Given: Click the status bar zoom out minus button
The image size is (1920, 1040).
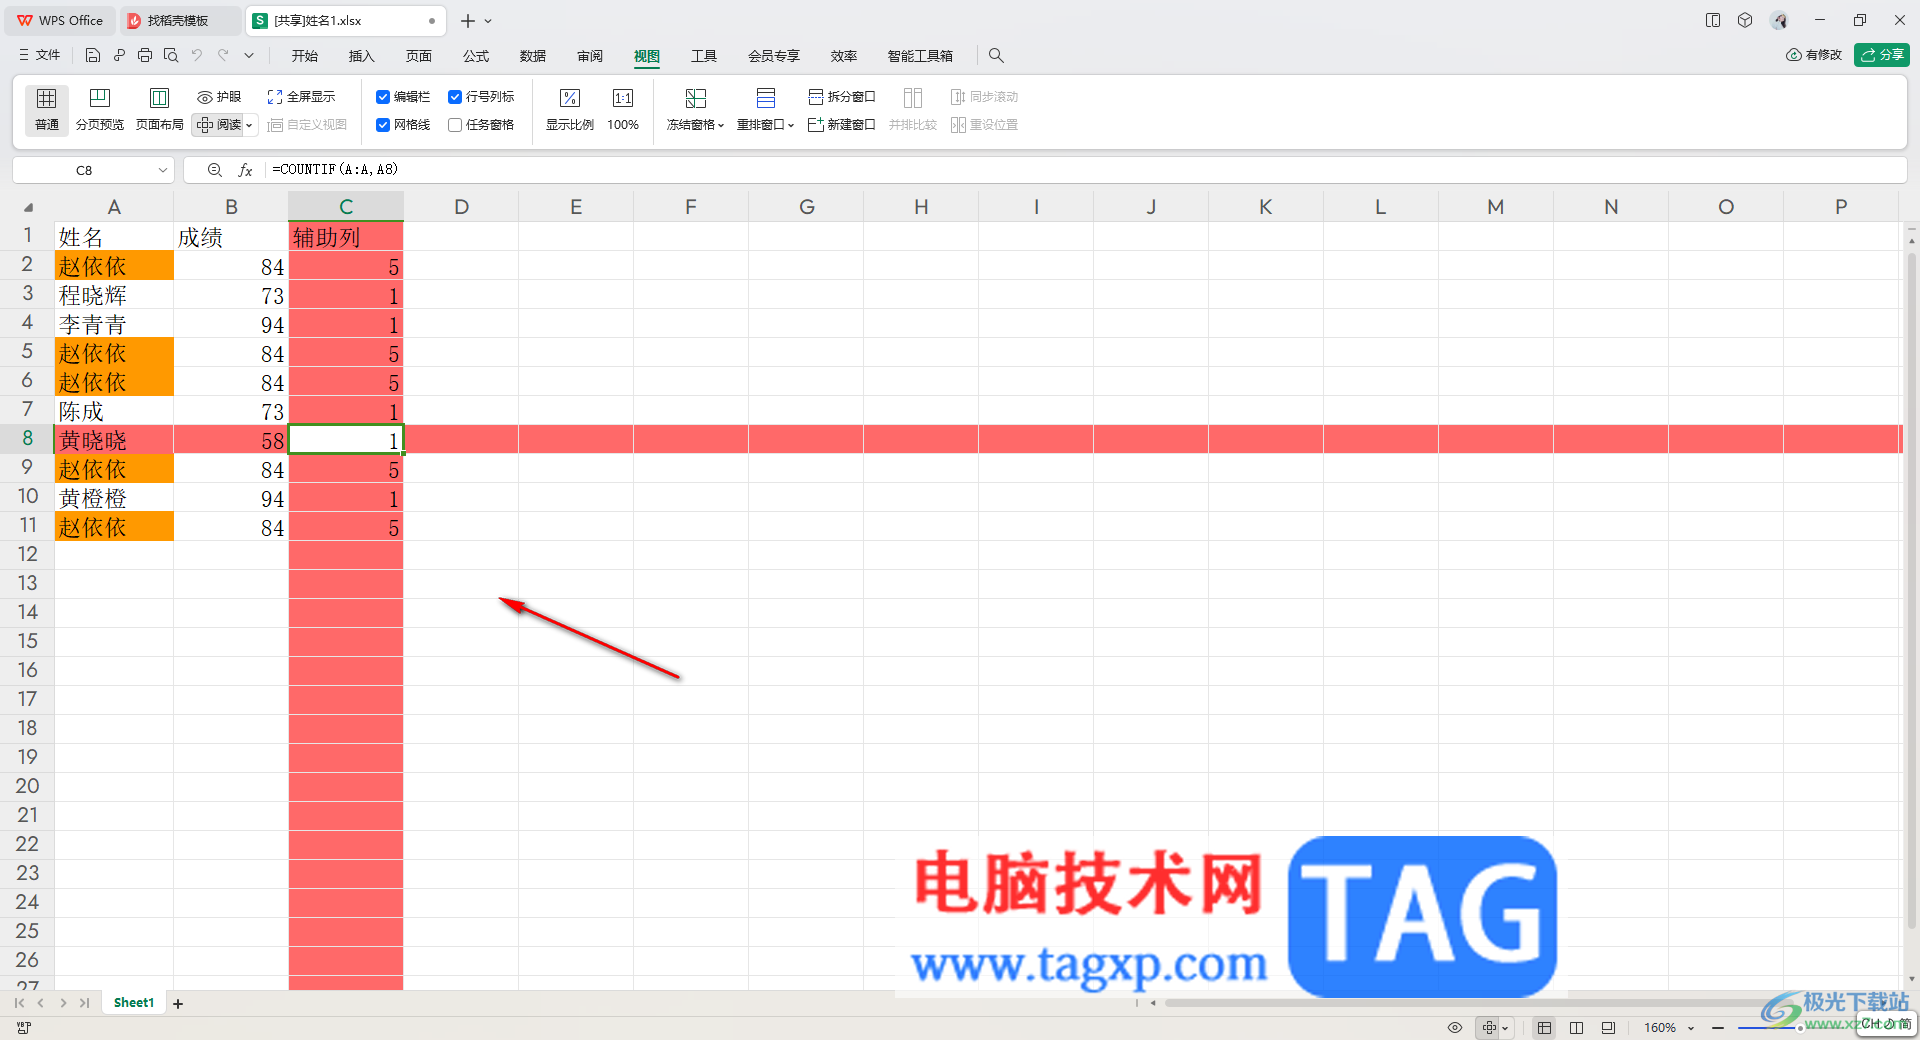Looking at the screenshot, I should 1718,1028.
